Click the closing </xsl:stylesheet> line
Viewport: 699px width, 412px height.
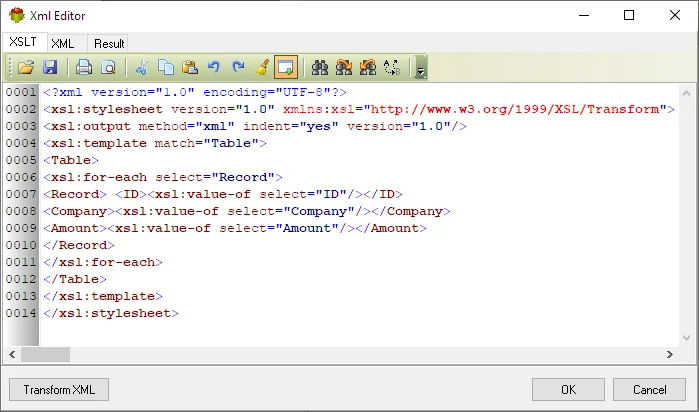[x=111, y=313]
